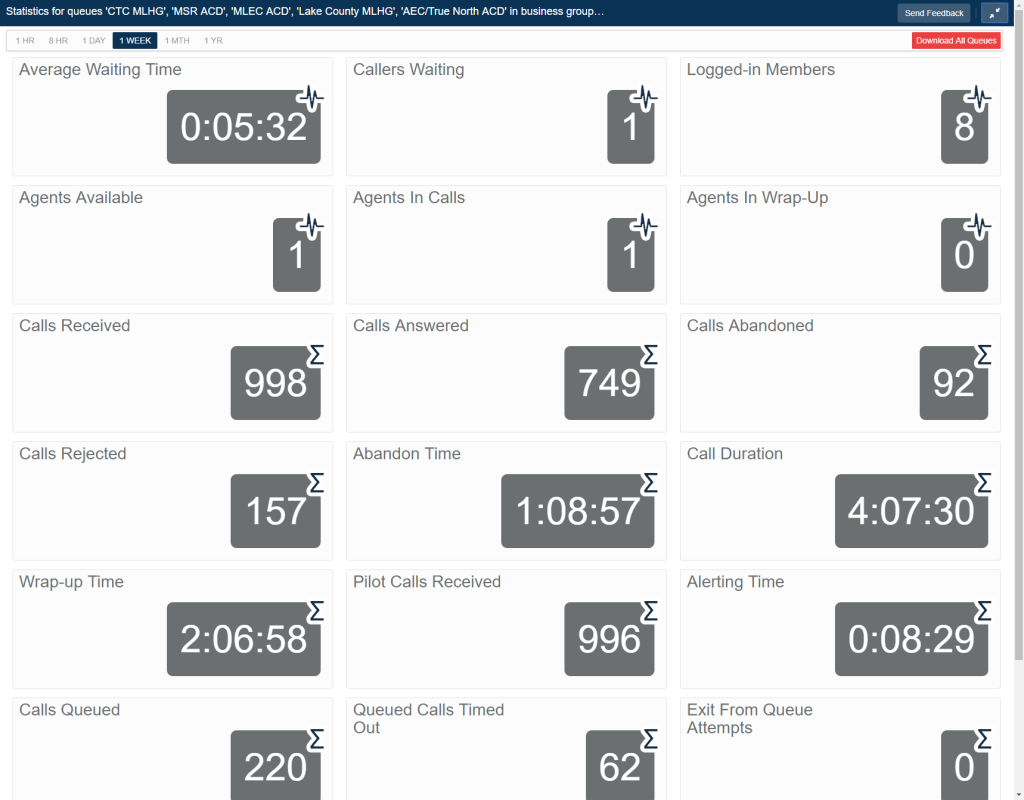Click the 0:05:32 Average Waiting Time value
Viewport: 1024px width, 800px height.
pos(244,127)
